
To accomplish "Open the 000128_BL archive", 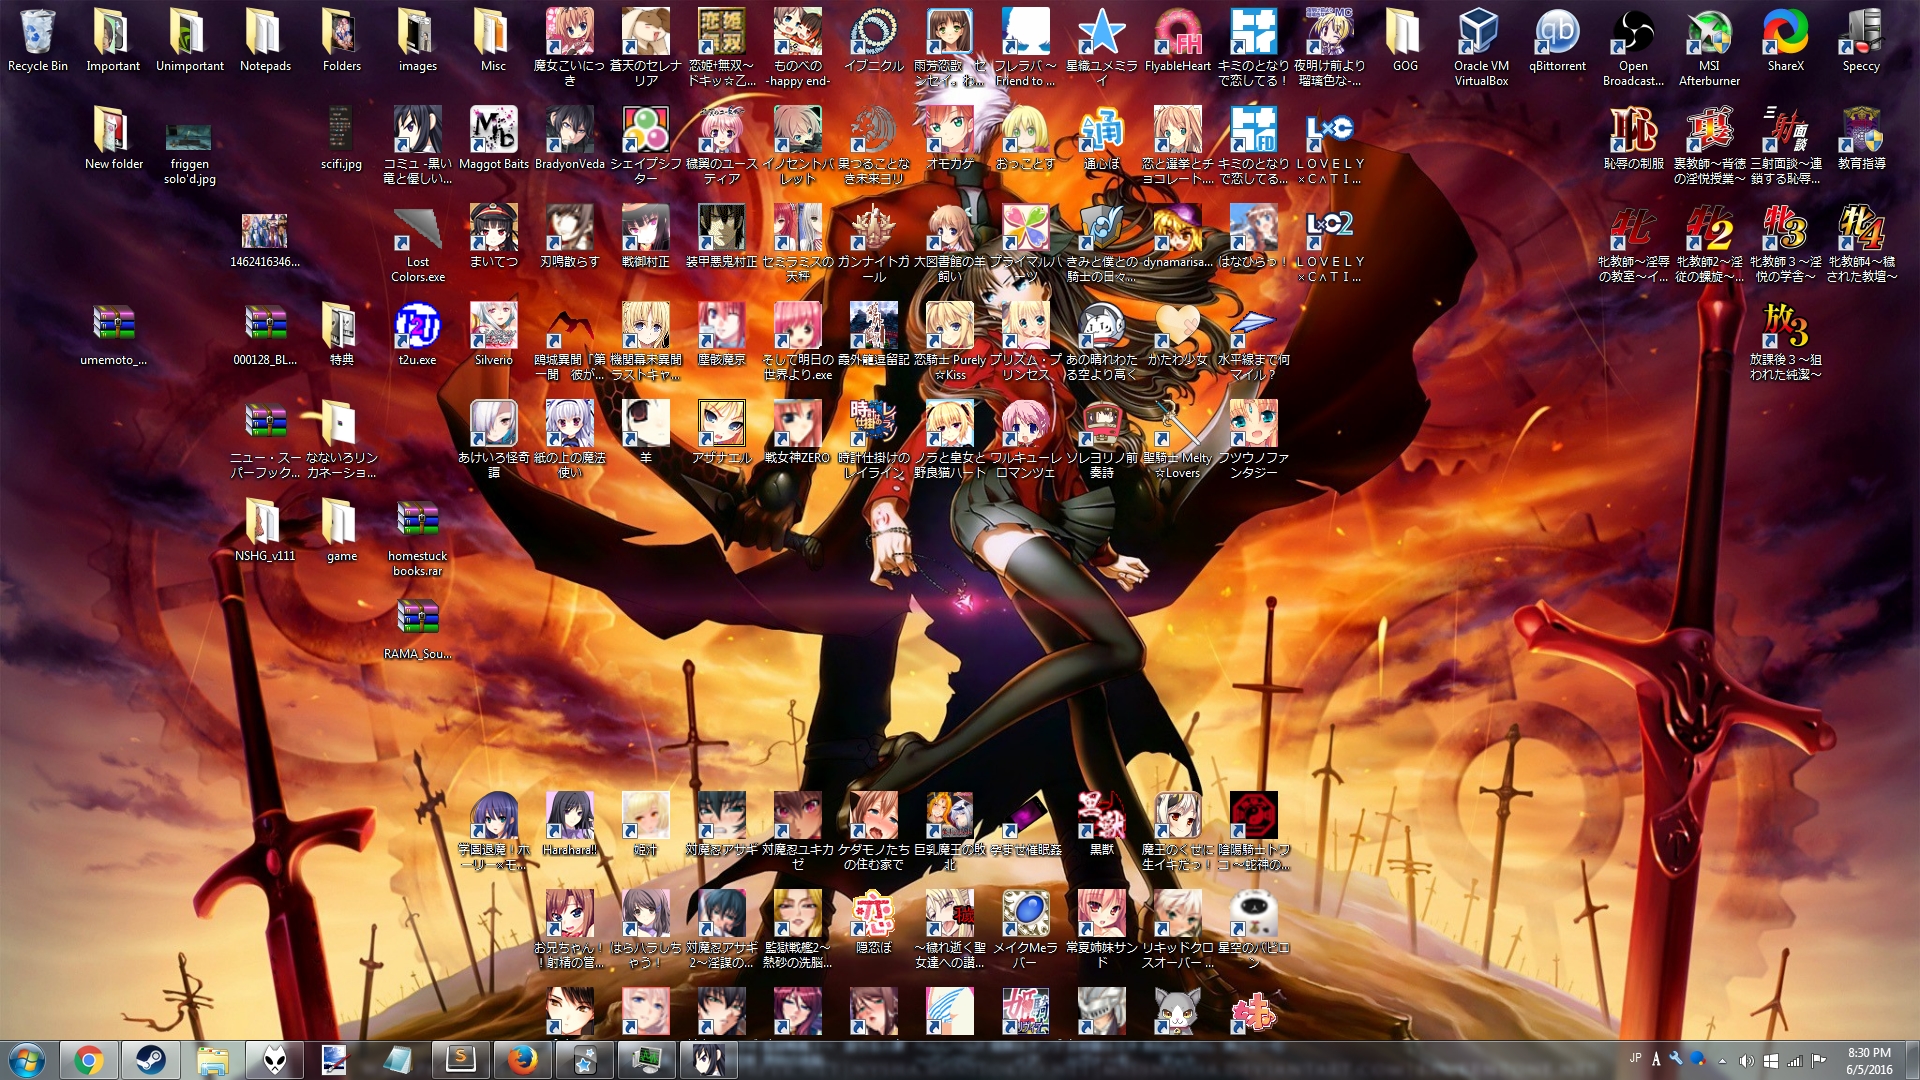I will [266, 334].
